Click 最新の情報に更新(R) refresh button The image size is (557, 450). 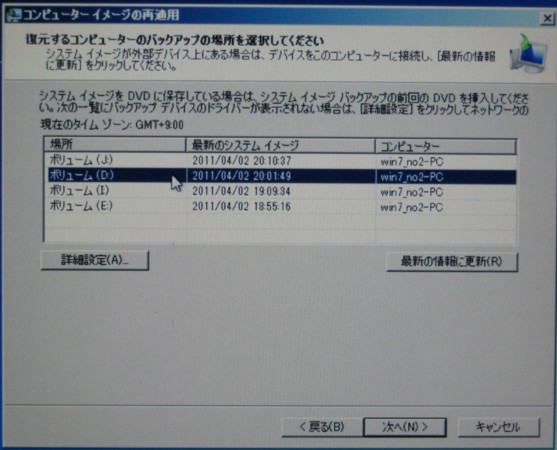(452, 262)
